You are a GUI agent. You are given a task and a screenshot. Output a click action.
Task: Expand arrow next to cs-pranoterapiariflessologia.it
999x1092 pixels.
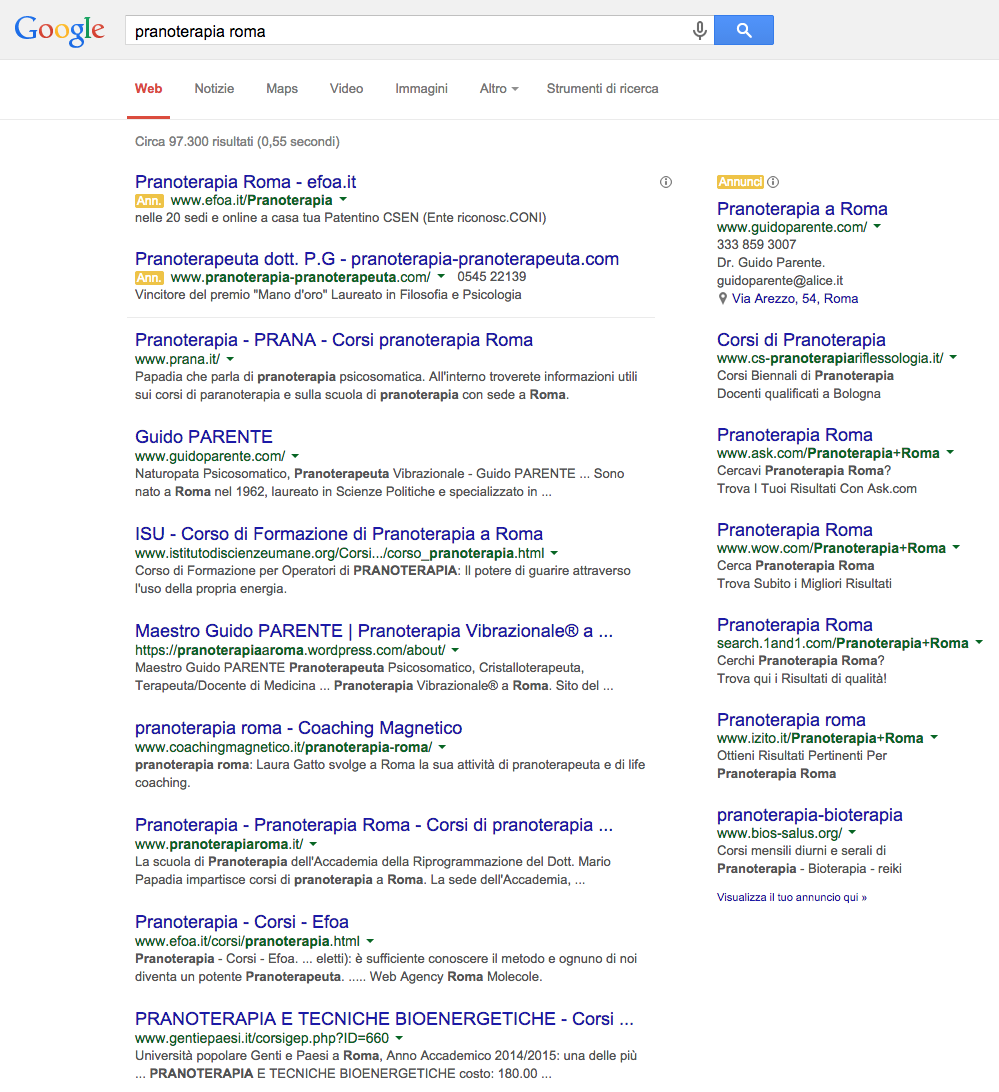click(954, 357)
